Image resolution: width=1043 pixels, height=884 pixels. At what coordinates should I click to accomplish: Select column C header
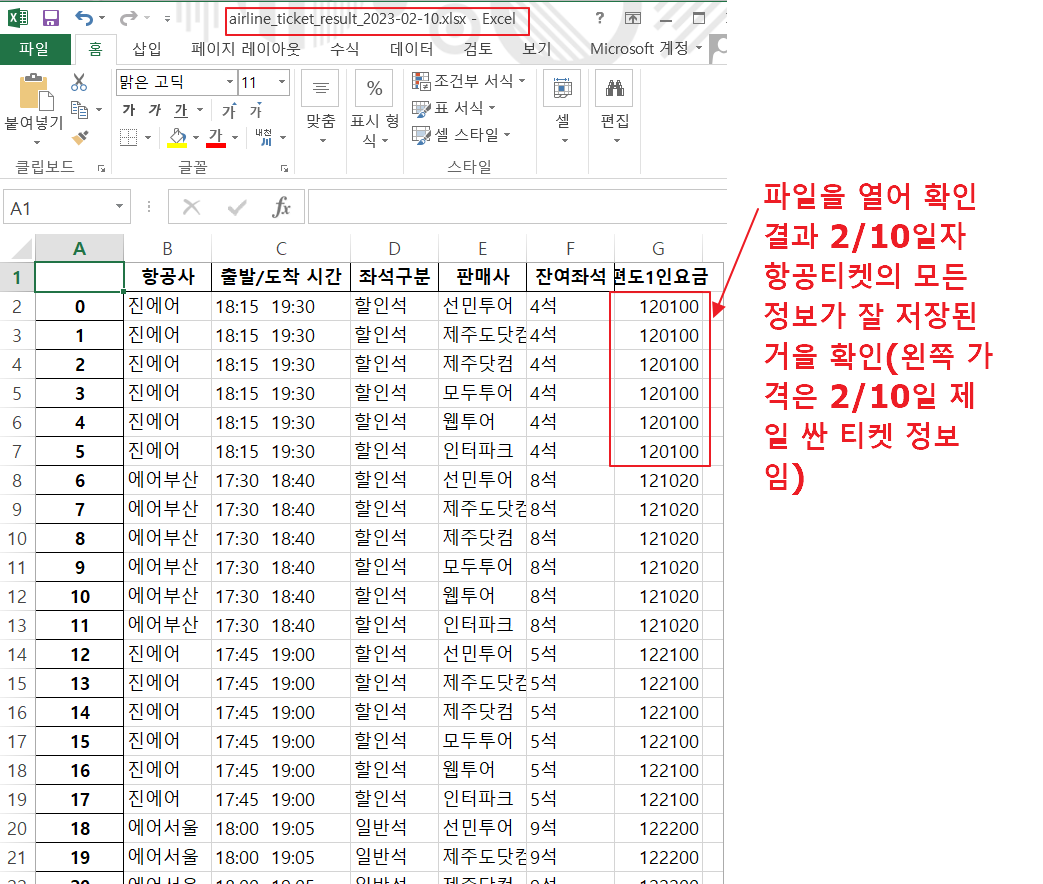(281, 249)
